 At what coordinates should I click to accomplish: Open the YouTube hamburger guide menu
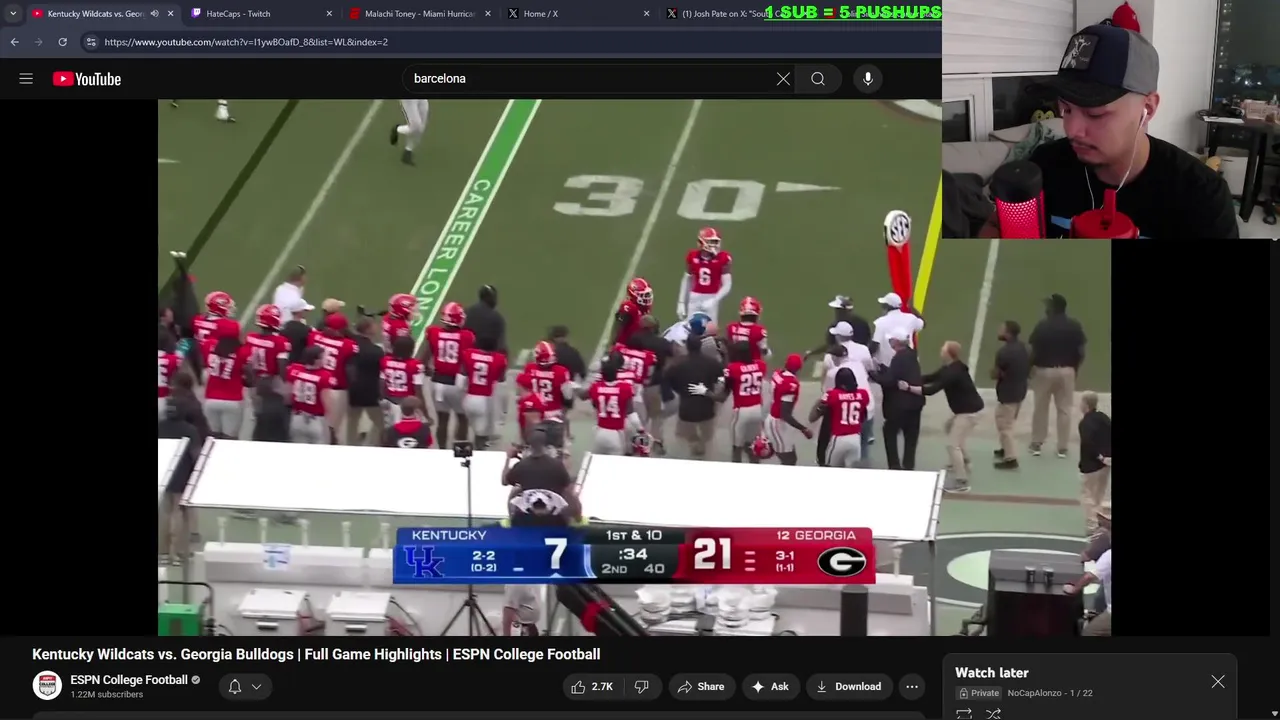click(x=26, y=79)
